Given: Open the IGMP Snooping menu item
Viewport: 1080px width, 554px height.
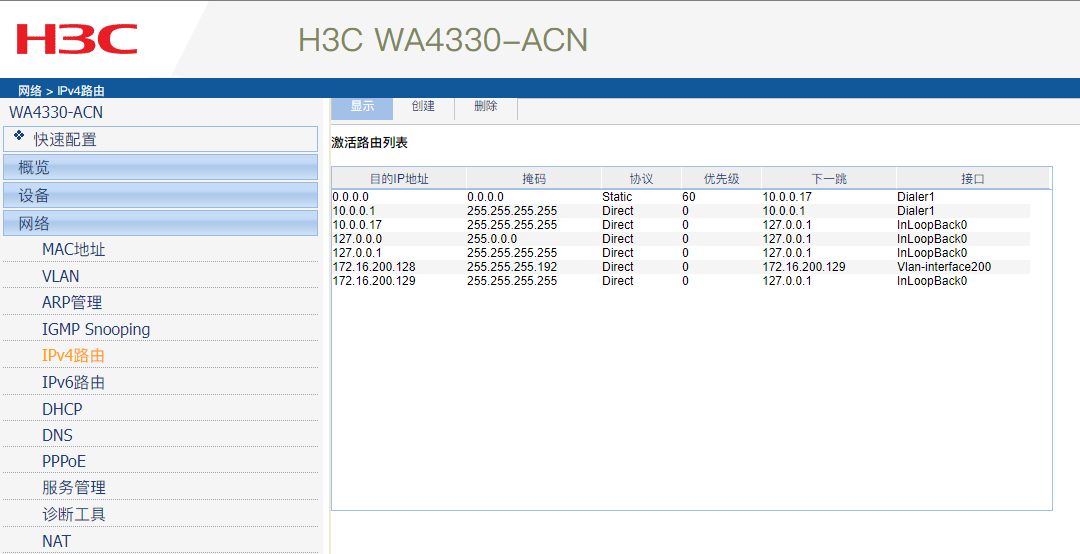Looking at the screenshot, I should (x=96, y=329).
